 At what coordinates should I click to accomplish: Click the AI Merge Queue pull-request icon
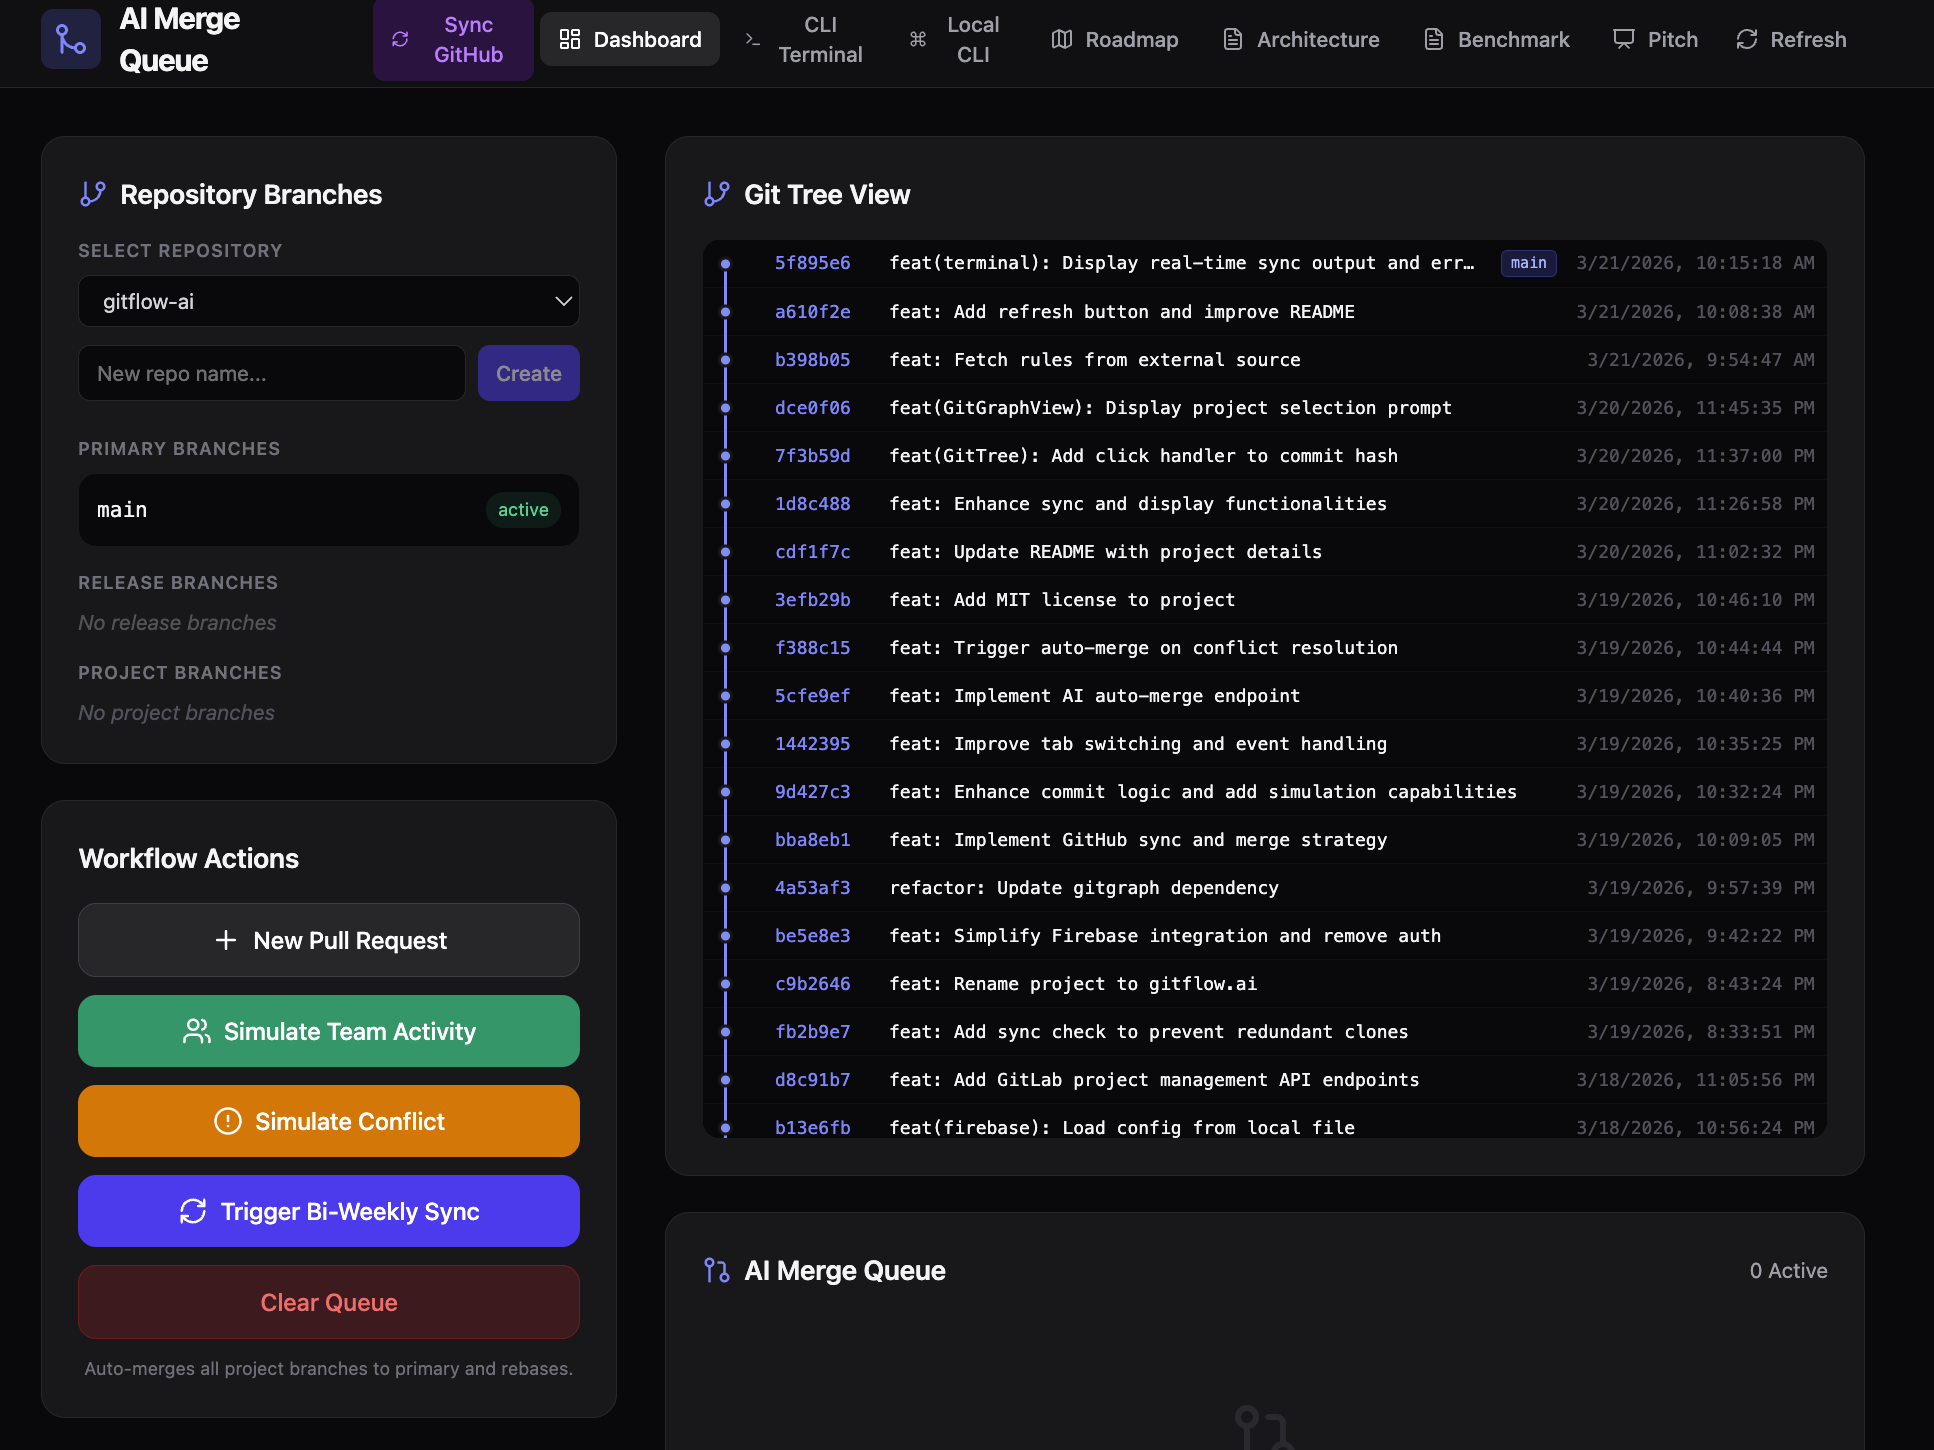pyautogui.click(x=716, y=1270)
